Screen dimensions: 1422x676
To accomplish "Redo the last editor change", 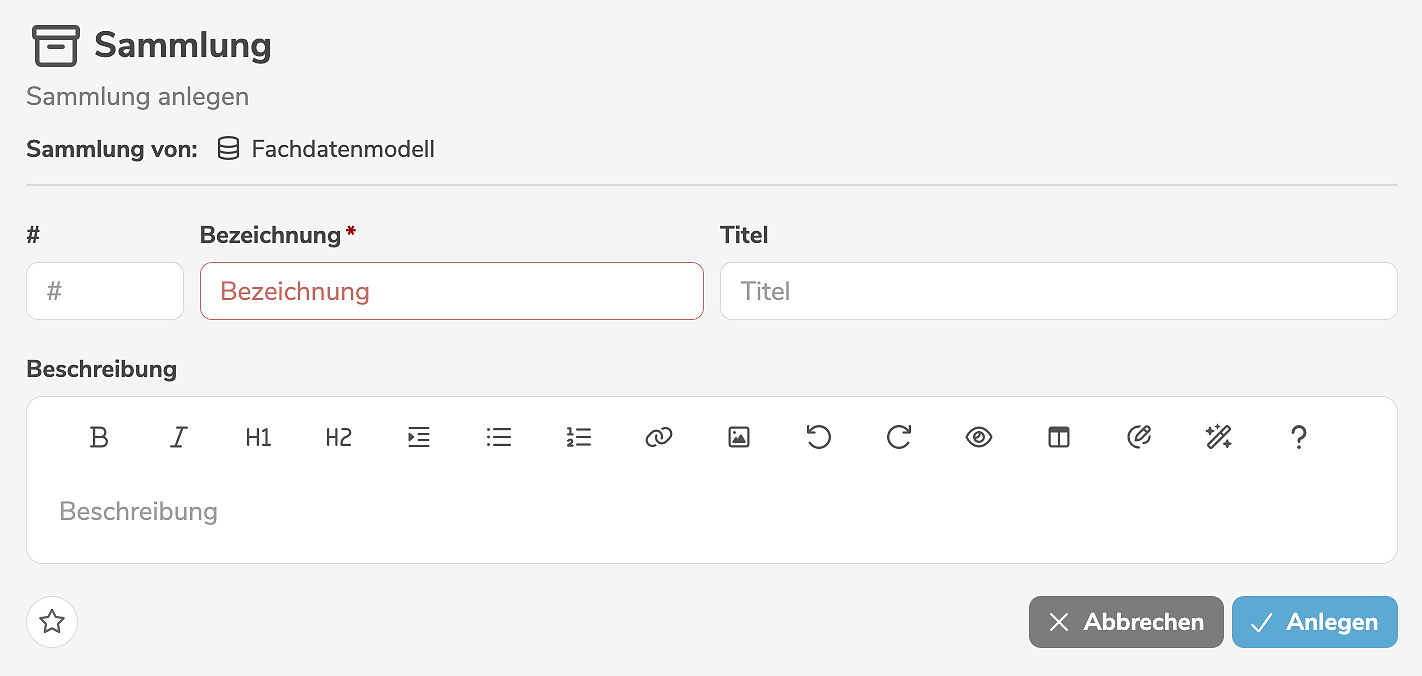I will click(x=899, y=437).
